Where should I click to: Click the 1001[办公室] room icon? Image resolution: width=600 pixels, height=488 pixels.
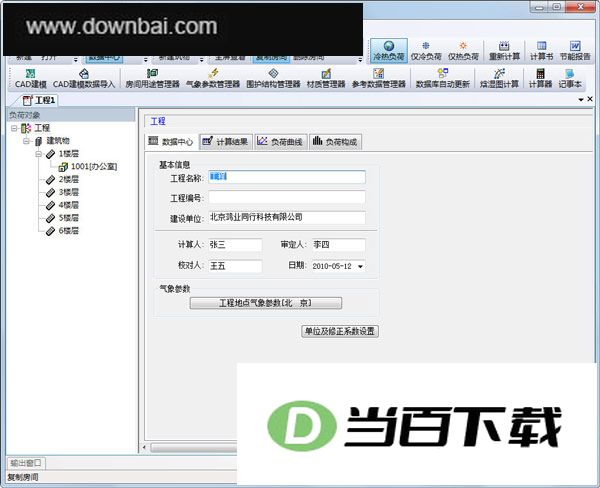pos(63,167)
